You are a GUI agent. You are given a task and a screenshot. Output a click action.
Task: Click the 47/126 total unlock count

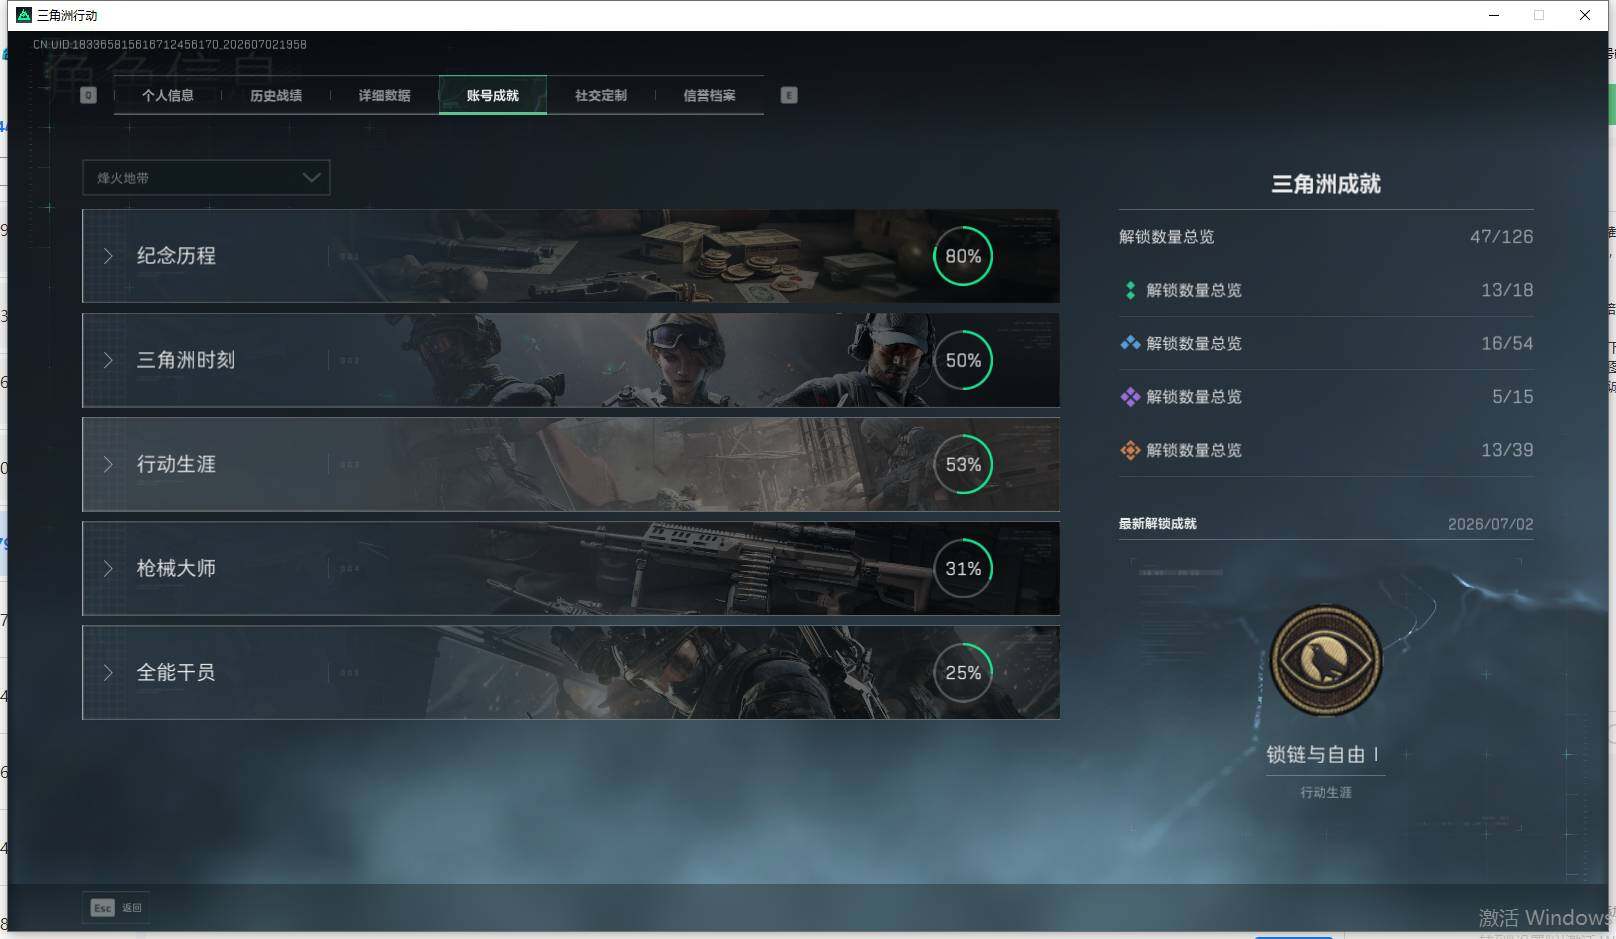pyautogui.click(x=1501, y=237)
